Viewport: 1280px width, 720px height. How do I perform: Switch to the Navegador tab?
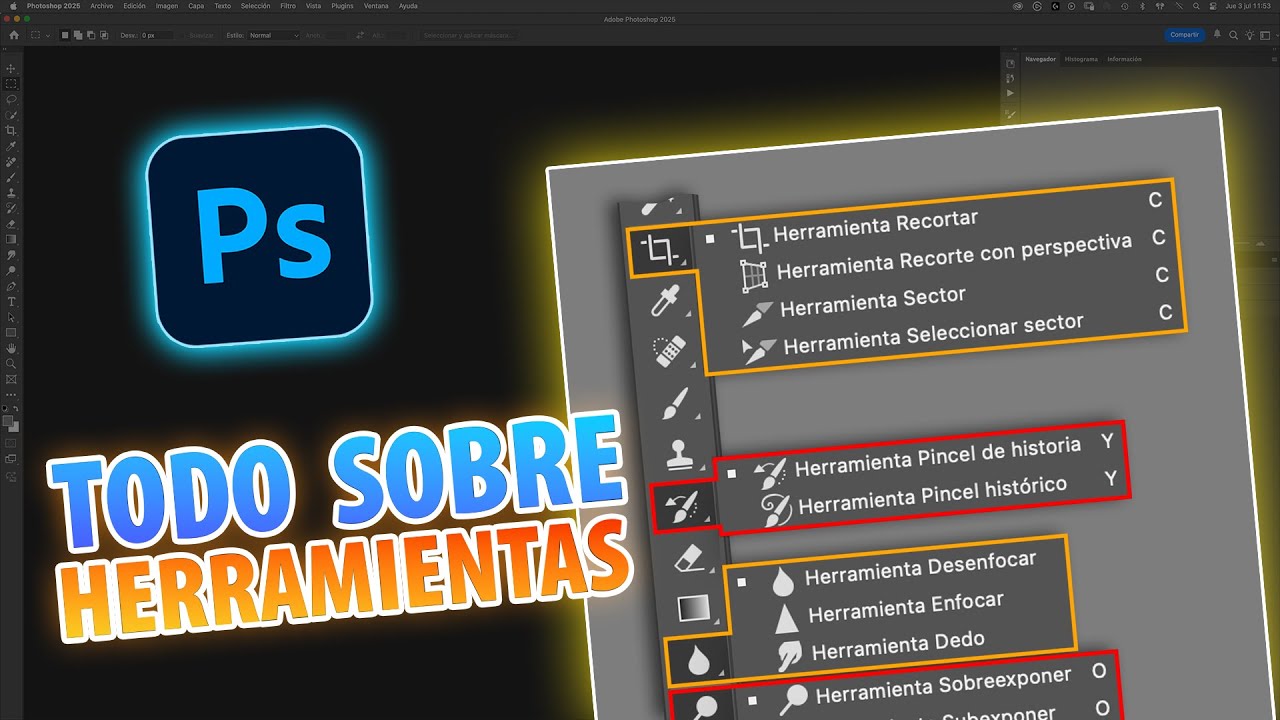(x=1040, y=59)
